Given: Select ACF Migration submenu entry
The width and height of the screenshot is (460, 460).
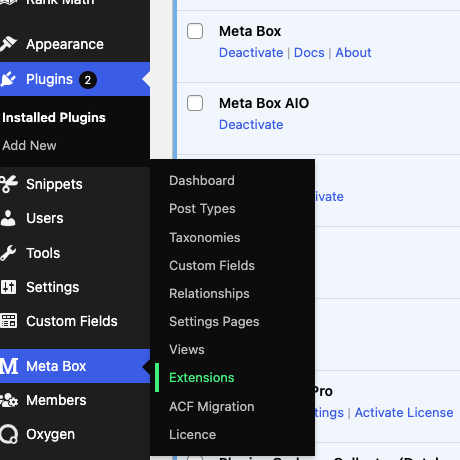Looking at the screenshot, I should [212, 407].
